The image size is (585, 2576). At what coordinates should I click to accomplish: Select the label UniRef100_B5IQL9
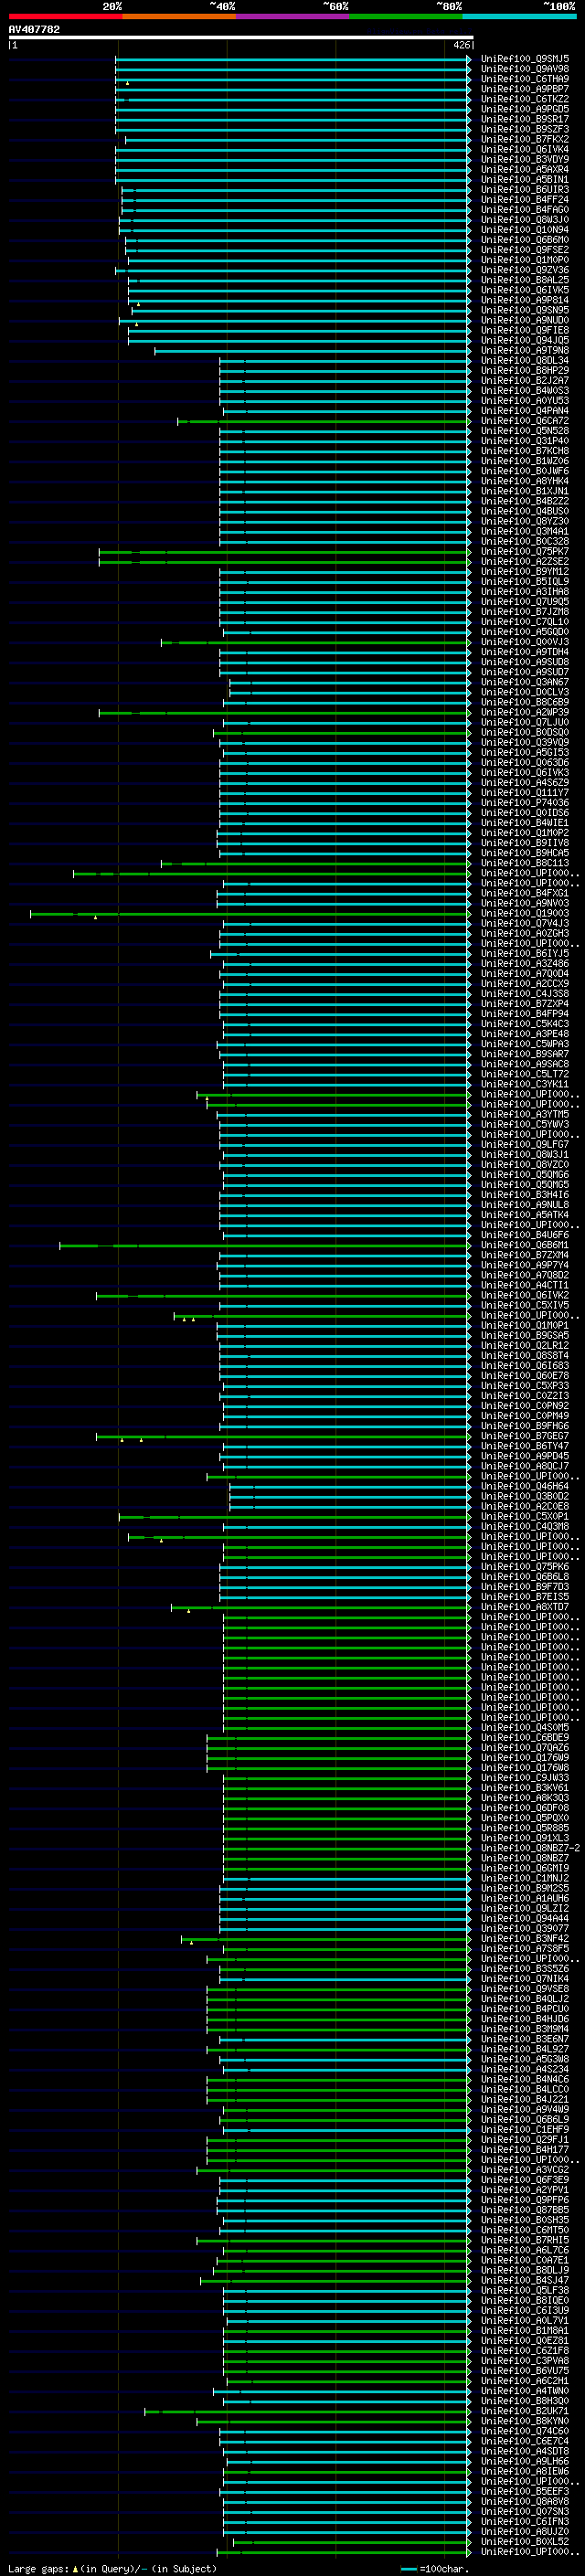(524, 582)
